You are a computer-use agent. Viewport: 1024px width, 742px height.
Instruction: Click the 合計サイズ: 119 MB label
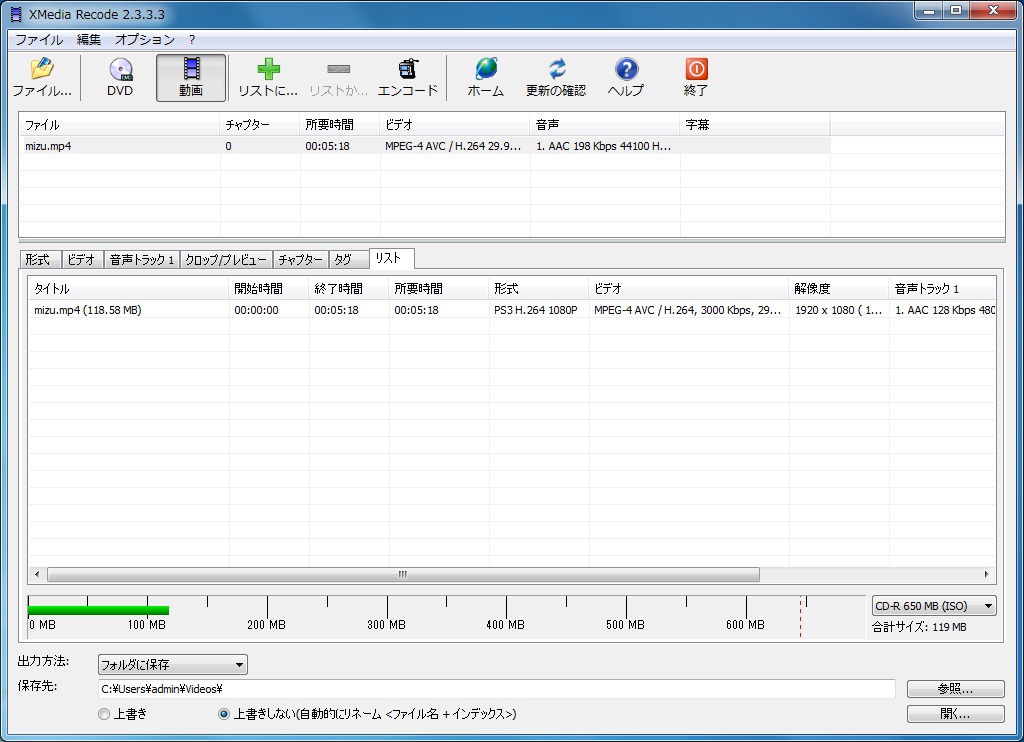tap(919, 627)
